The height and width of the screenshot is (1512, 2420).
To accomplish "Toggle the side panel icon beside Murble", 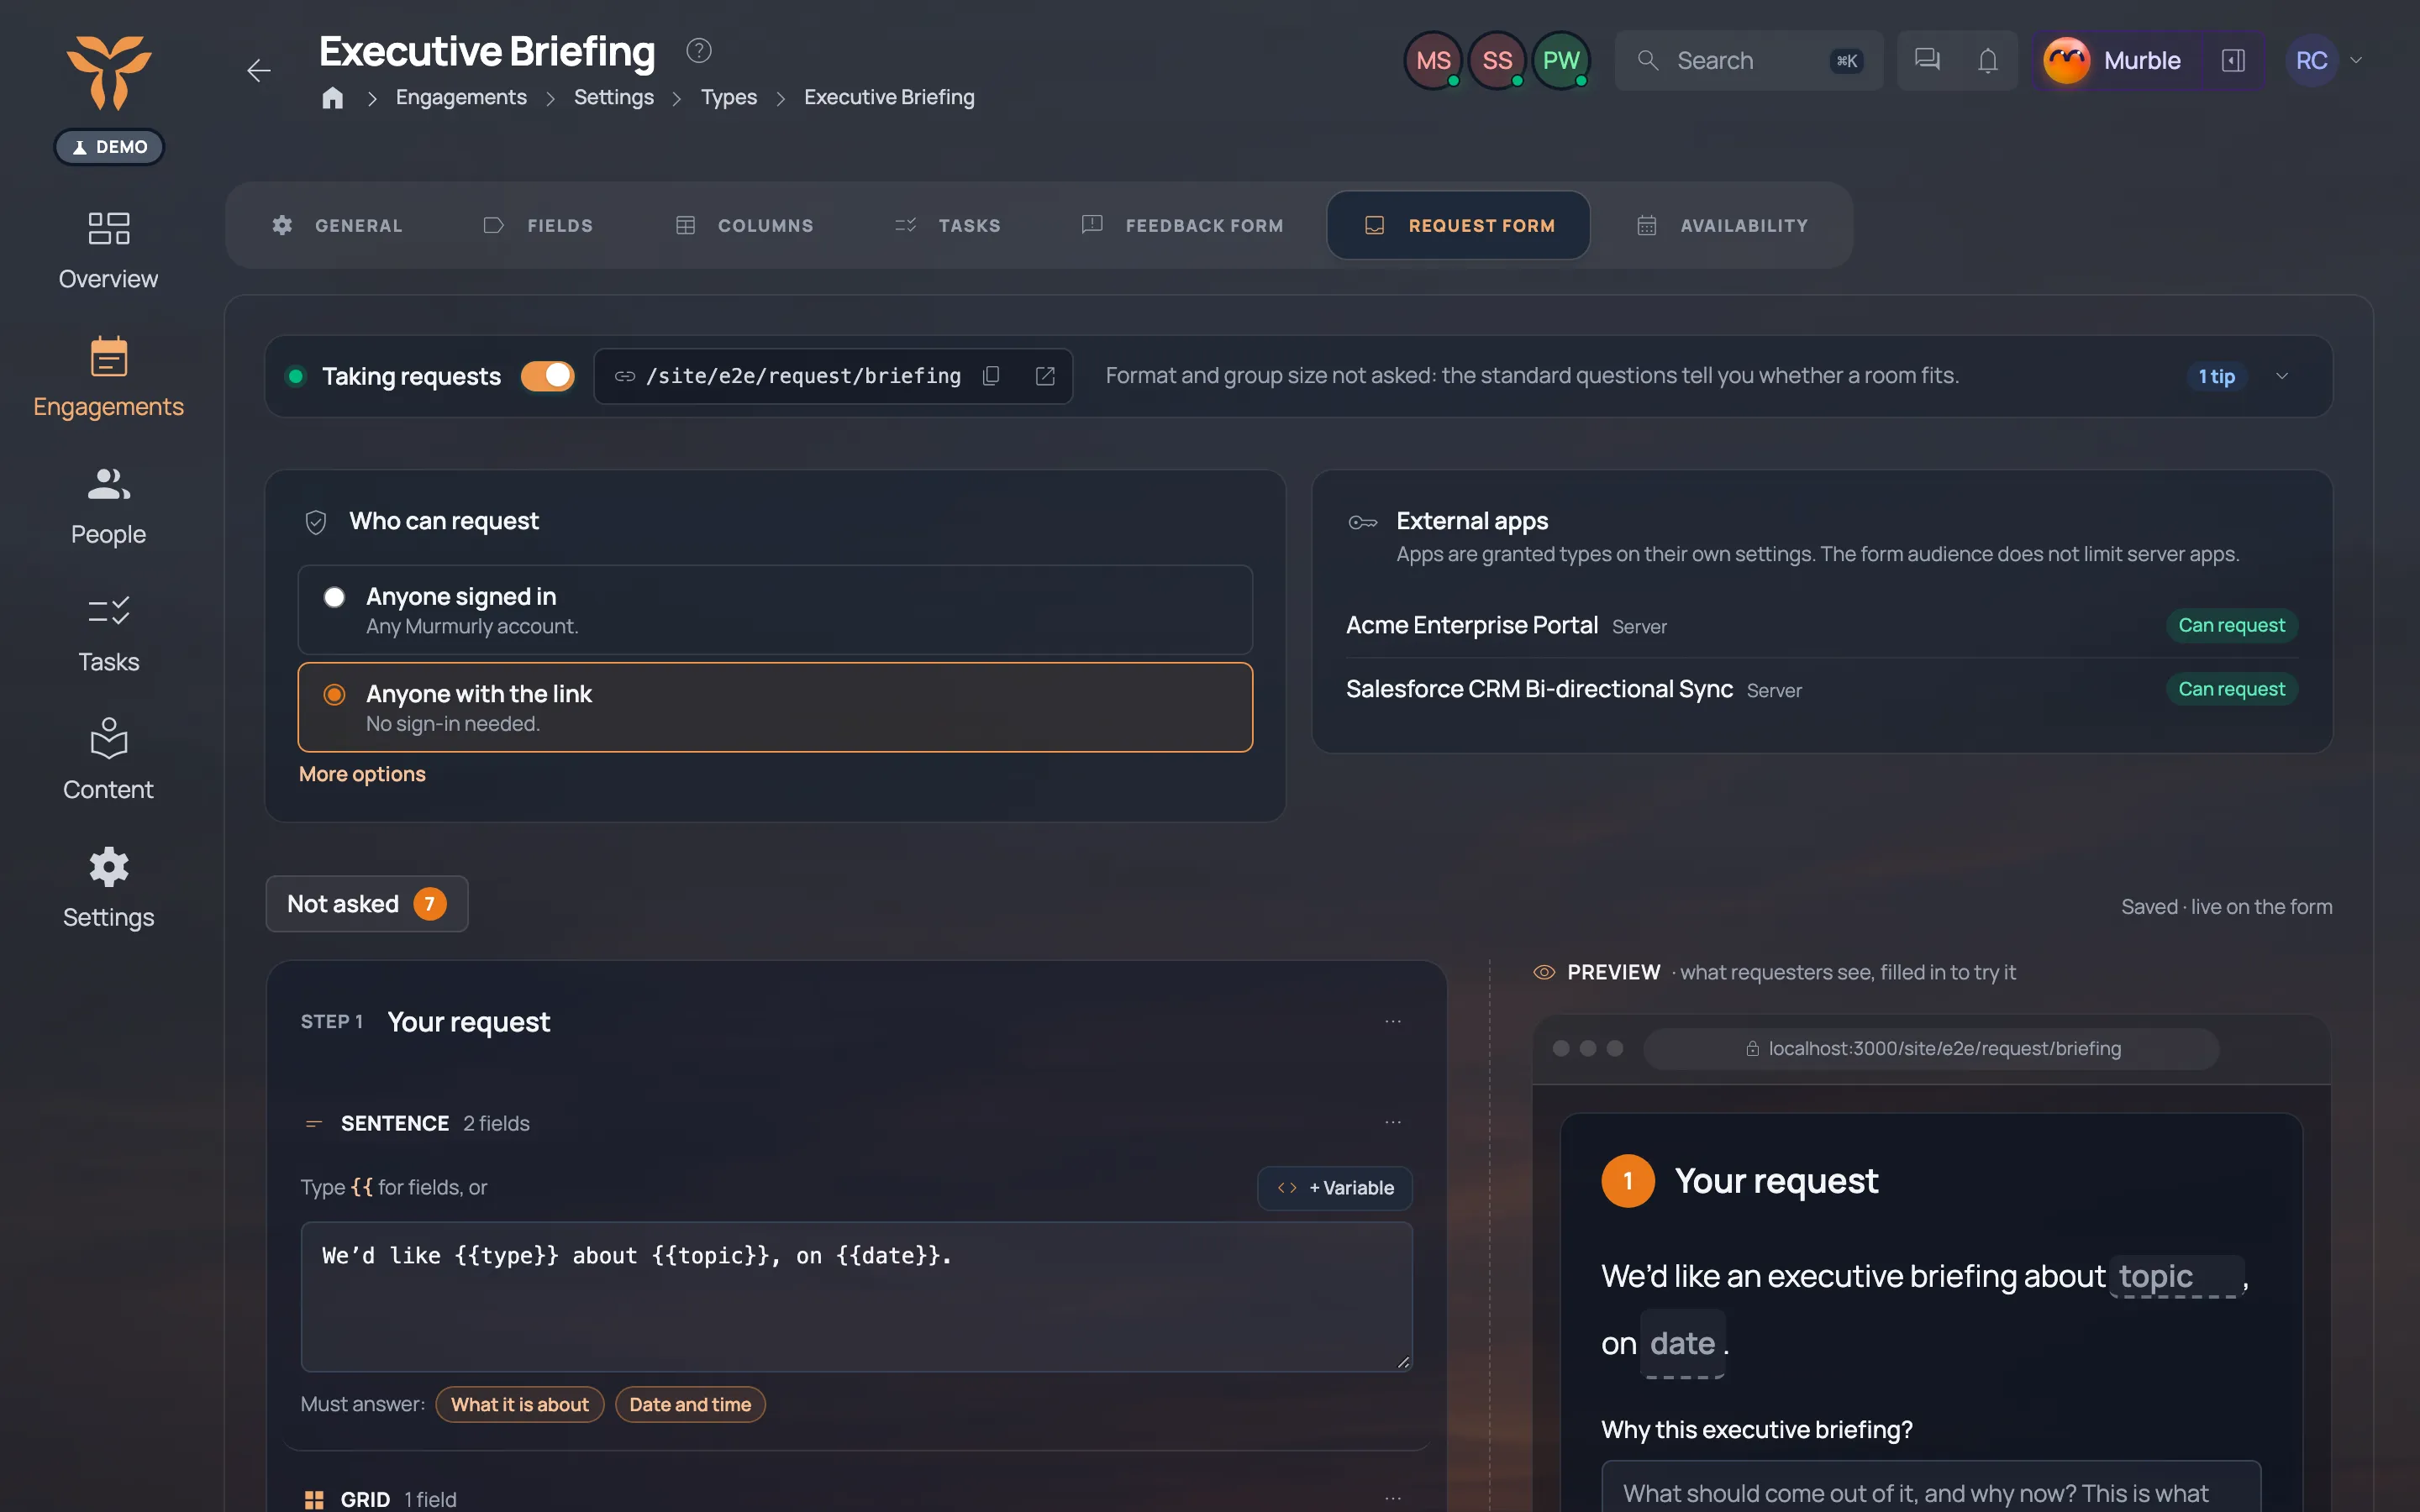I will point(2233,60).
